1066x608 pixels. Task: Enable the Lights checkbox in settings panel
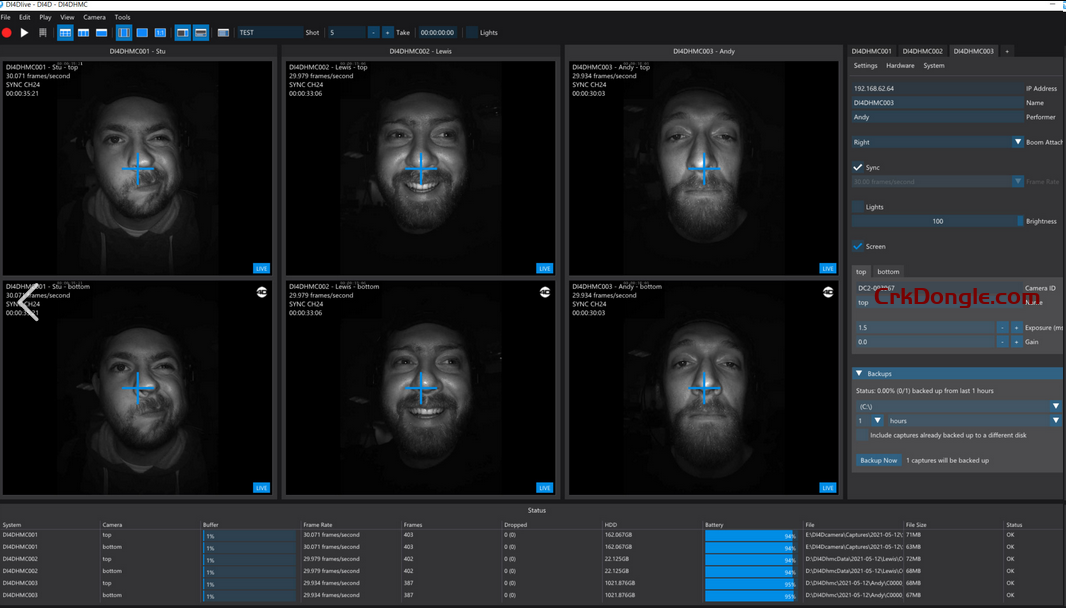[858, 207]
